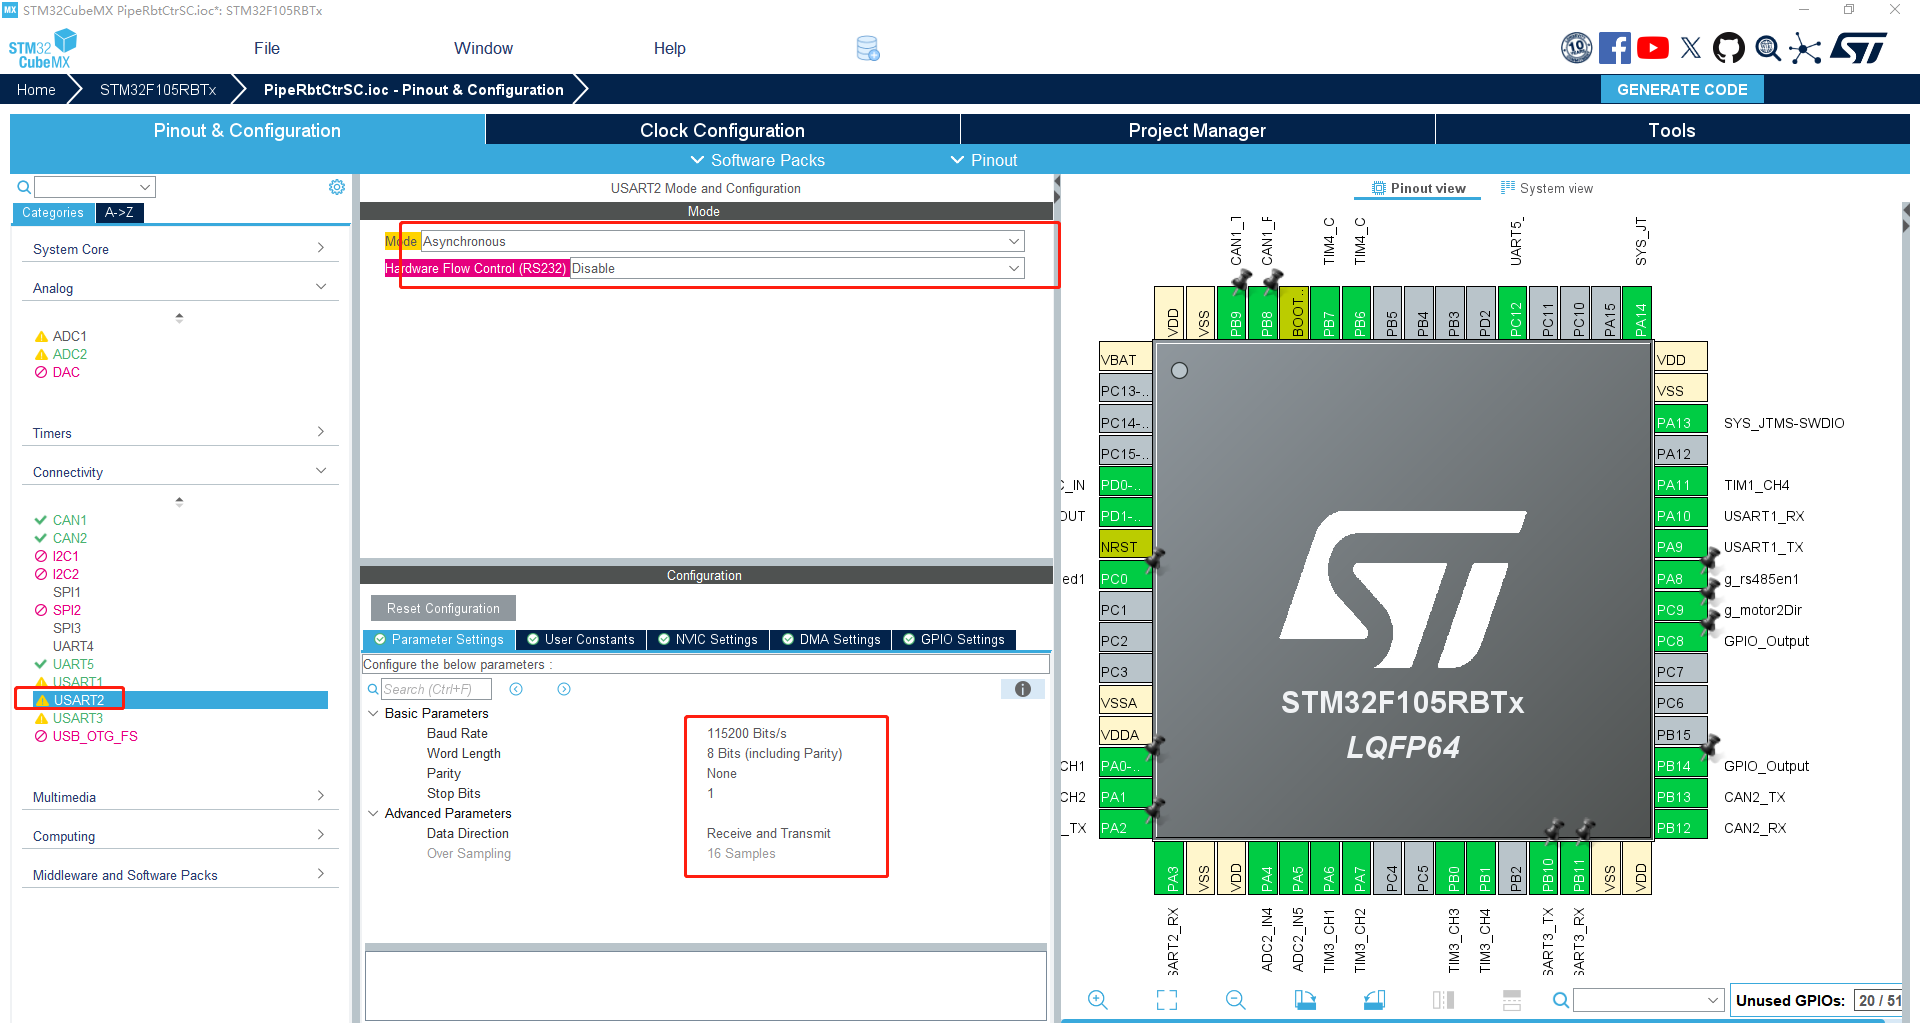Image resolution: width=1920 pixels, height=1023 pixels.
Task: Open the Window menu
Action: pyautogui.click(x=483, y=48)
